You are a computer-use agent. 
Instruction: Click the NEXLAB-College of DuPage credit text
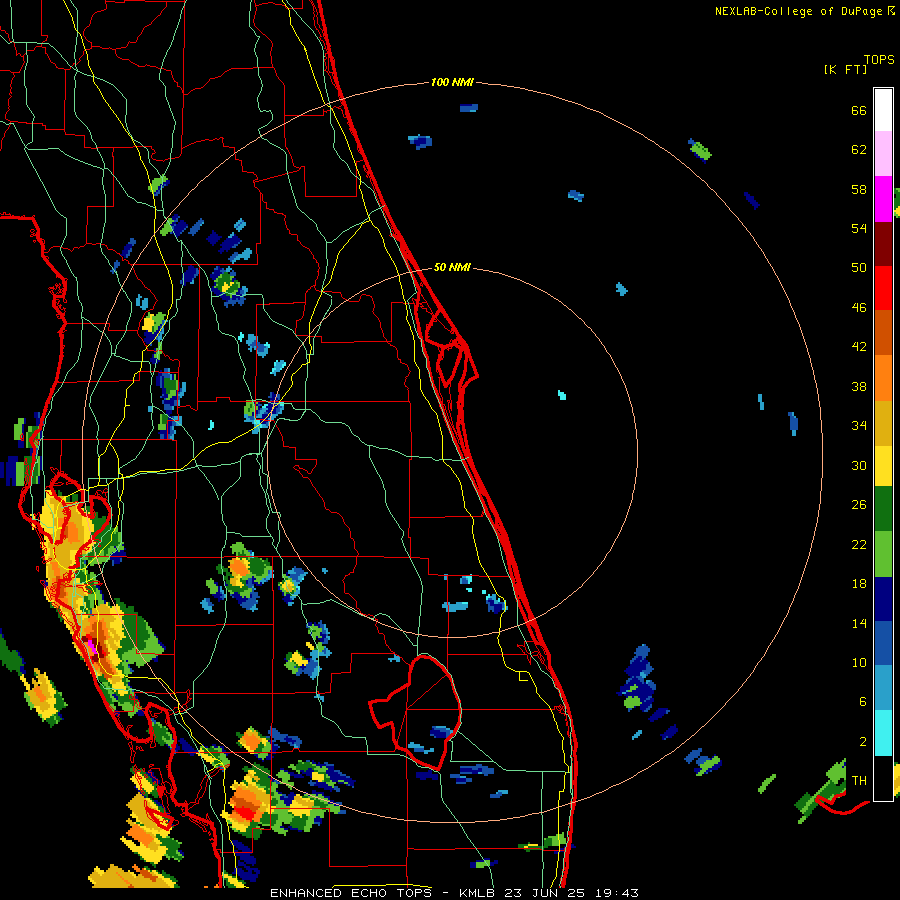tap(804, 11)
